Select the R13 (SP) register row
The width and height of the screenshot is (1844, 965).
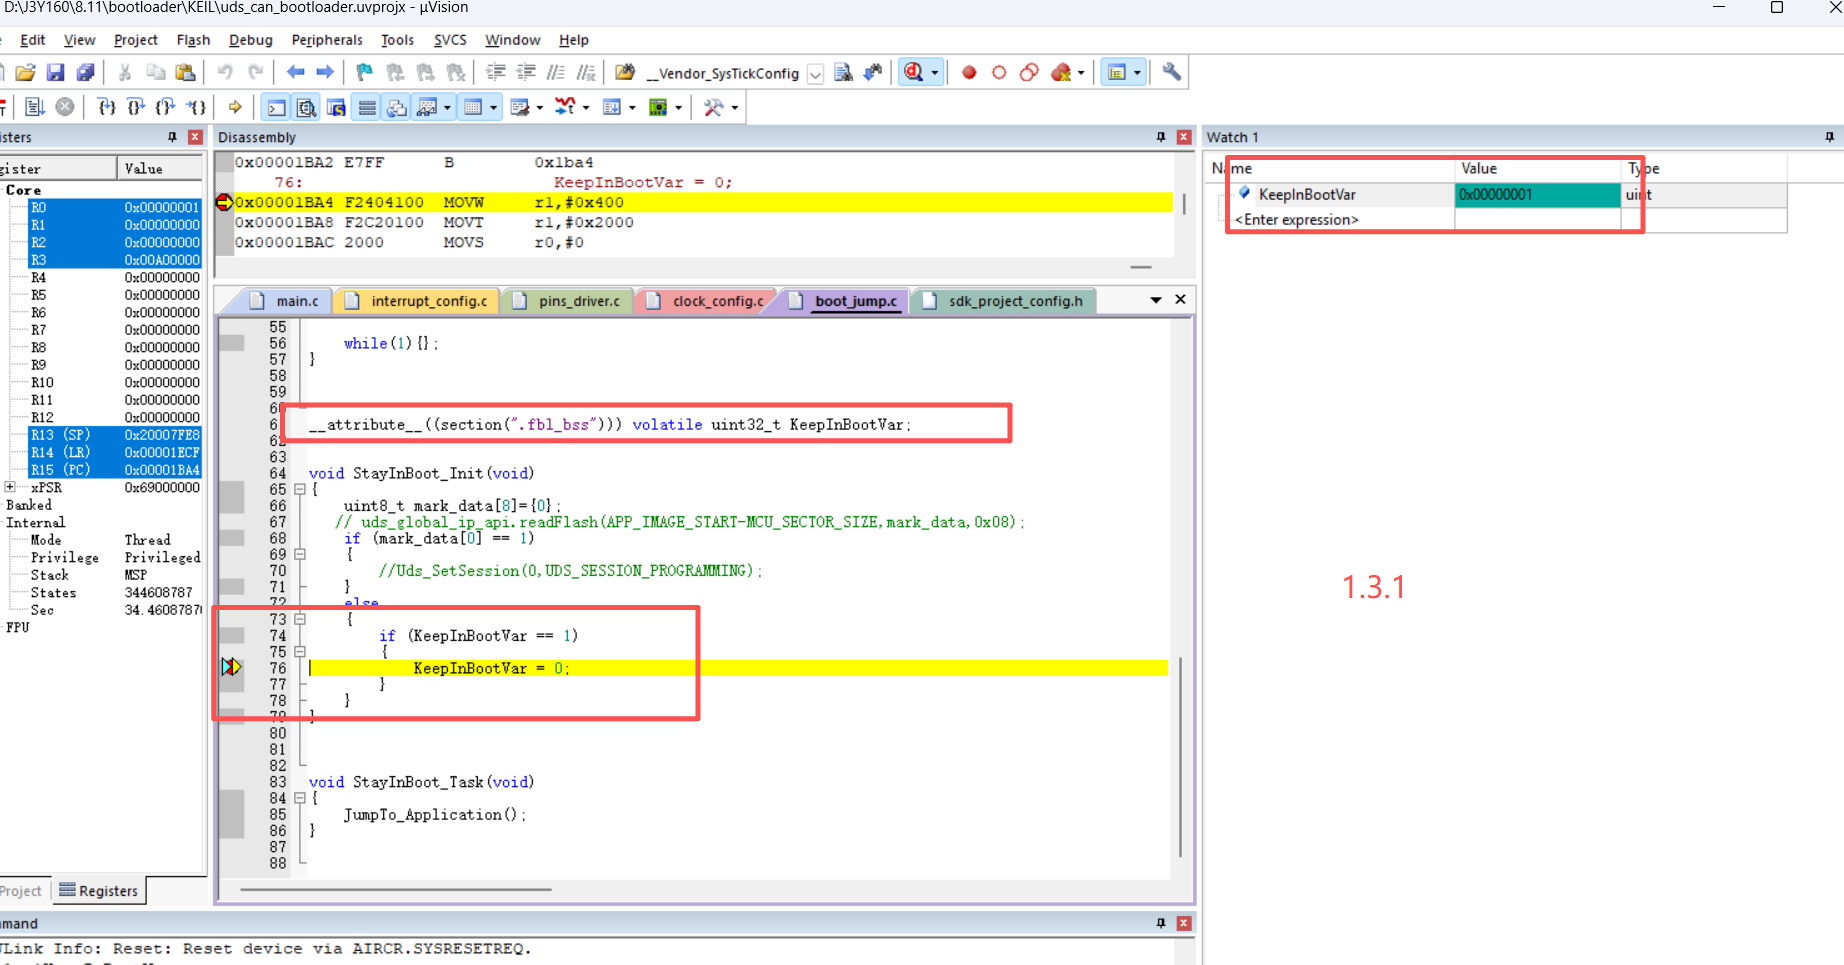click(x=114, y=435)
